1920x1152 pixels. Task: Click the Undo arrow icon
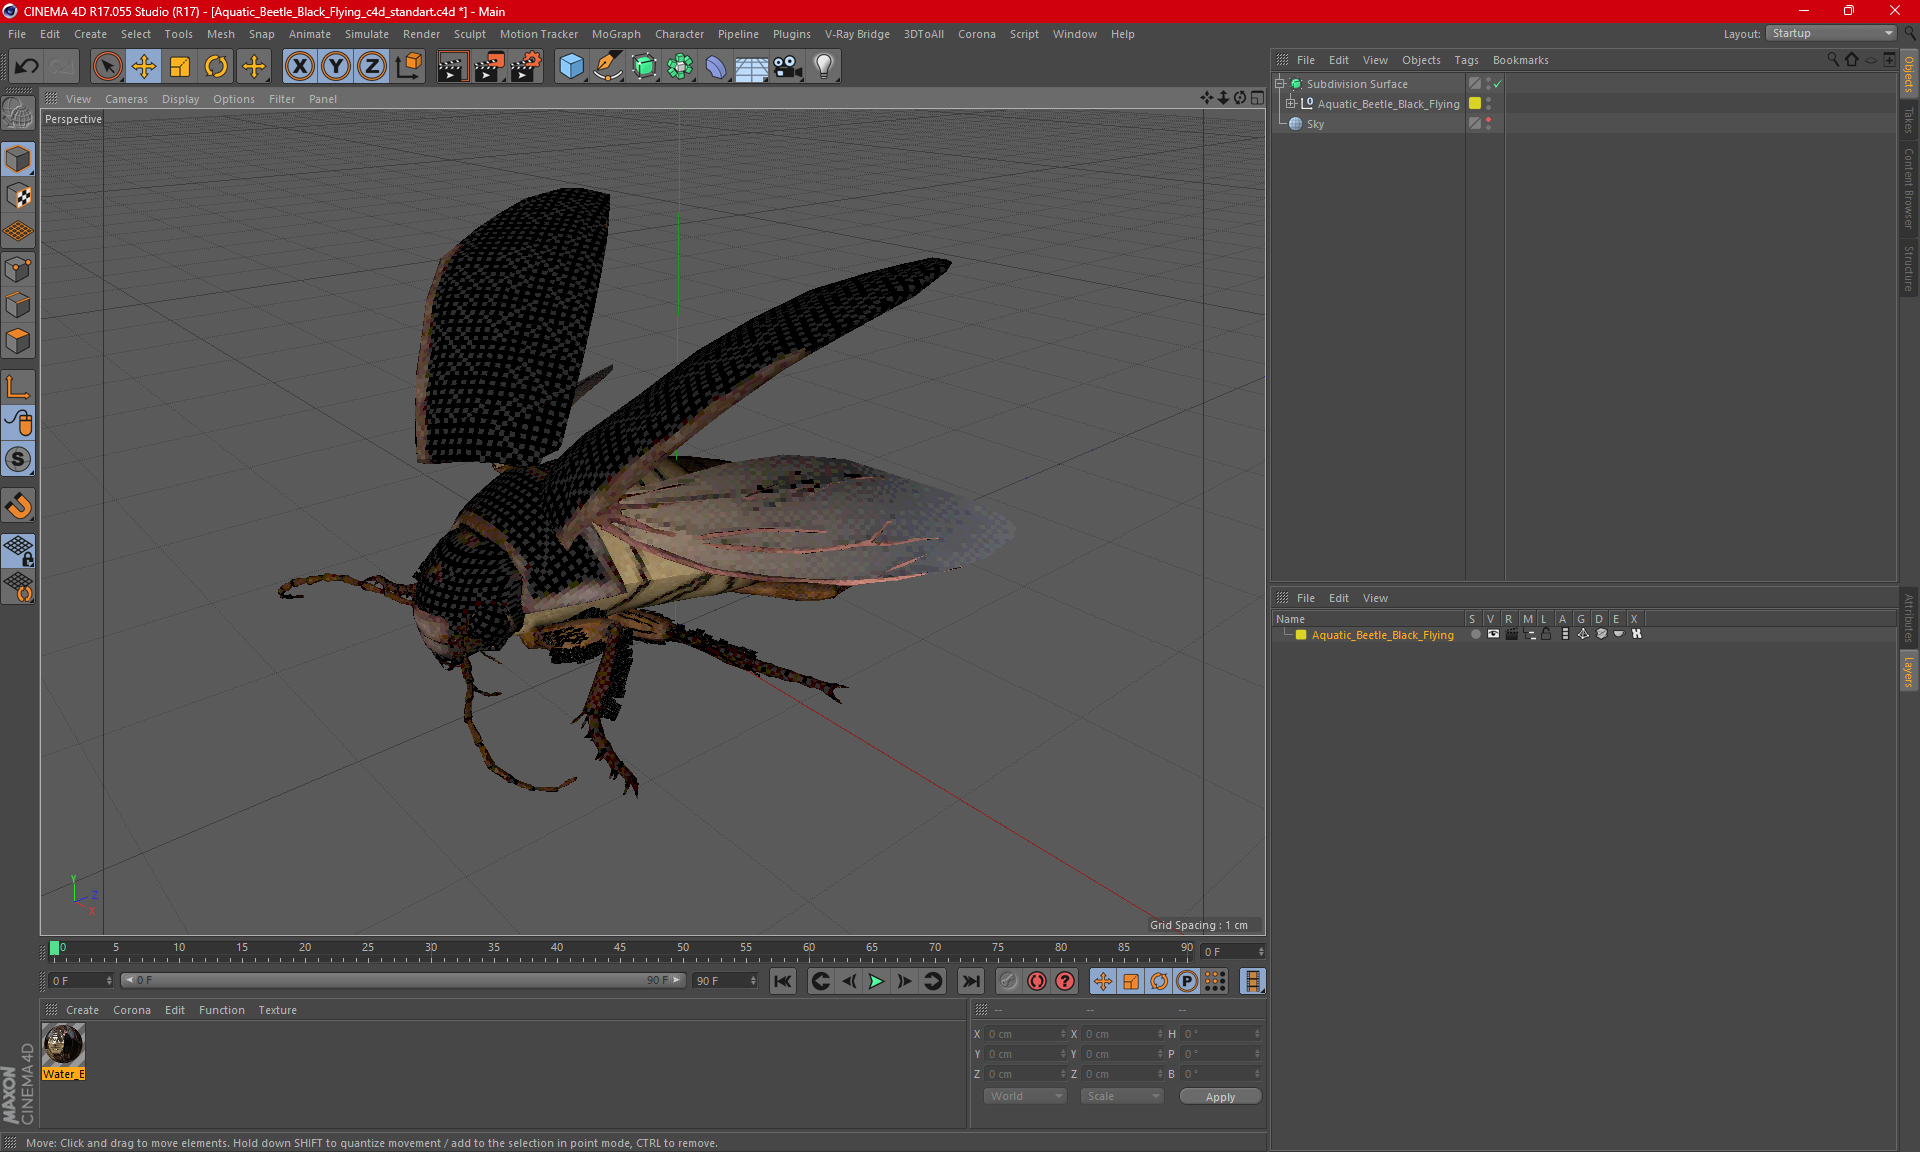click(x=27, y=67)
